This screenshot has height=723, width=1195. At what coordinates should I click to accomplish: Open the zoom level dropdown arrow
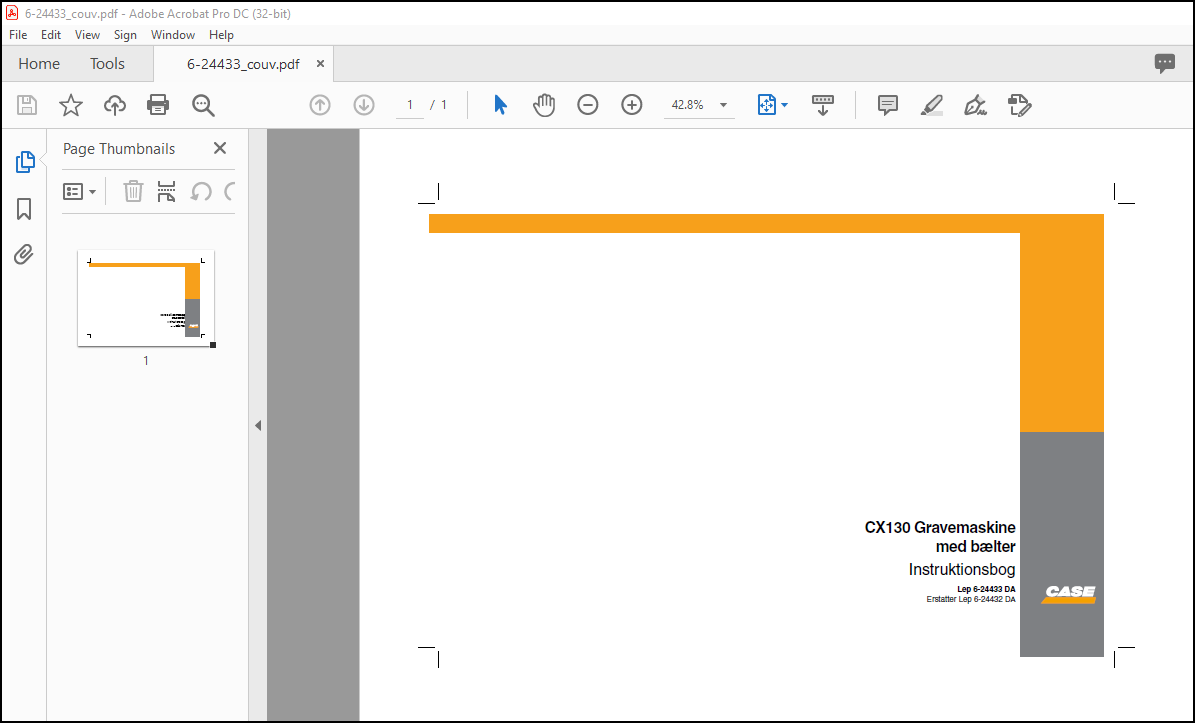pyautogui.click(x=723, y=105)
